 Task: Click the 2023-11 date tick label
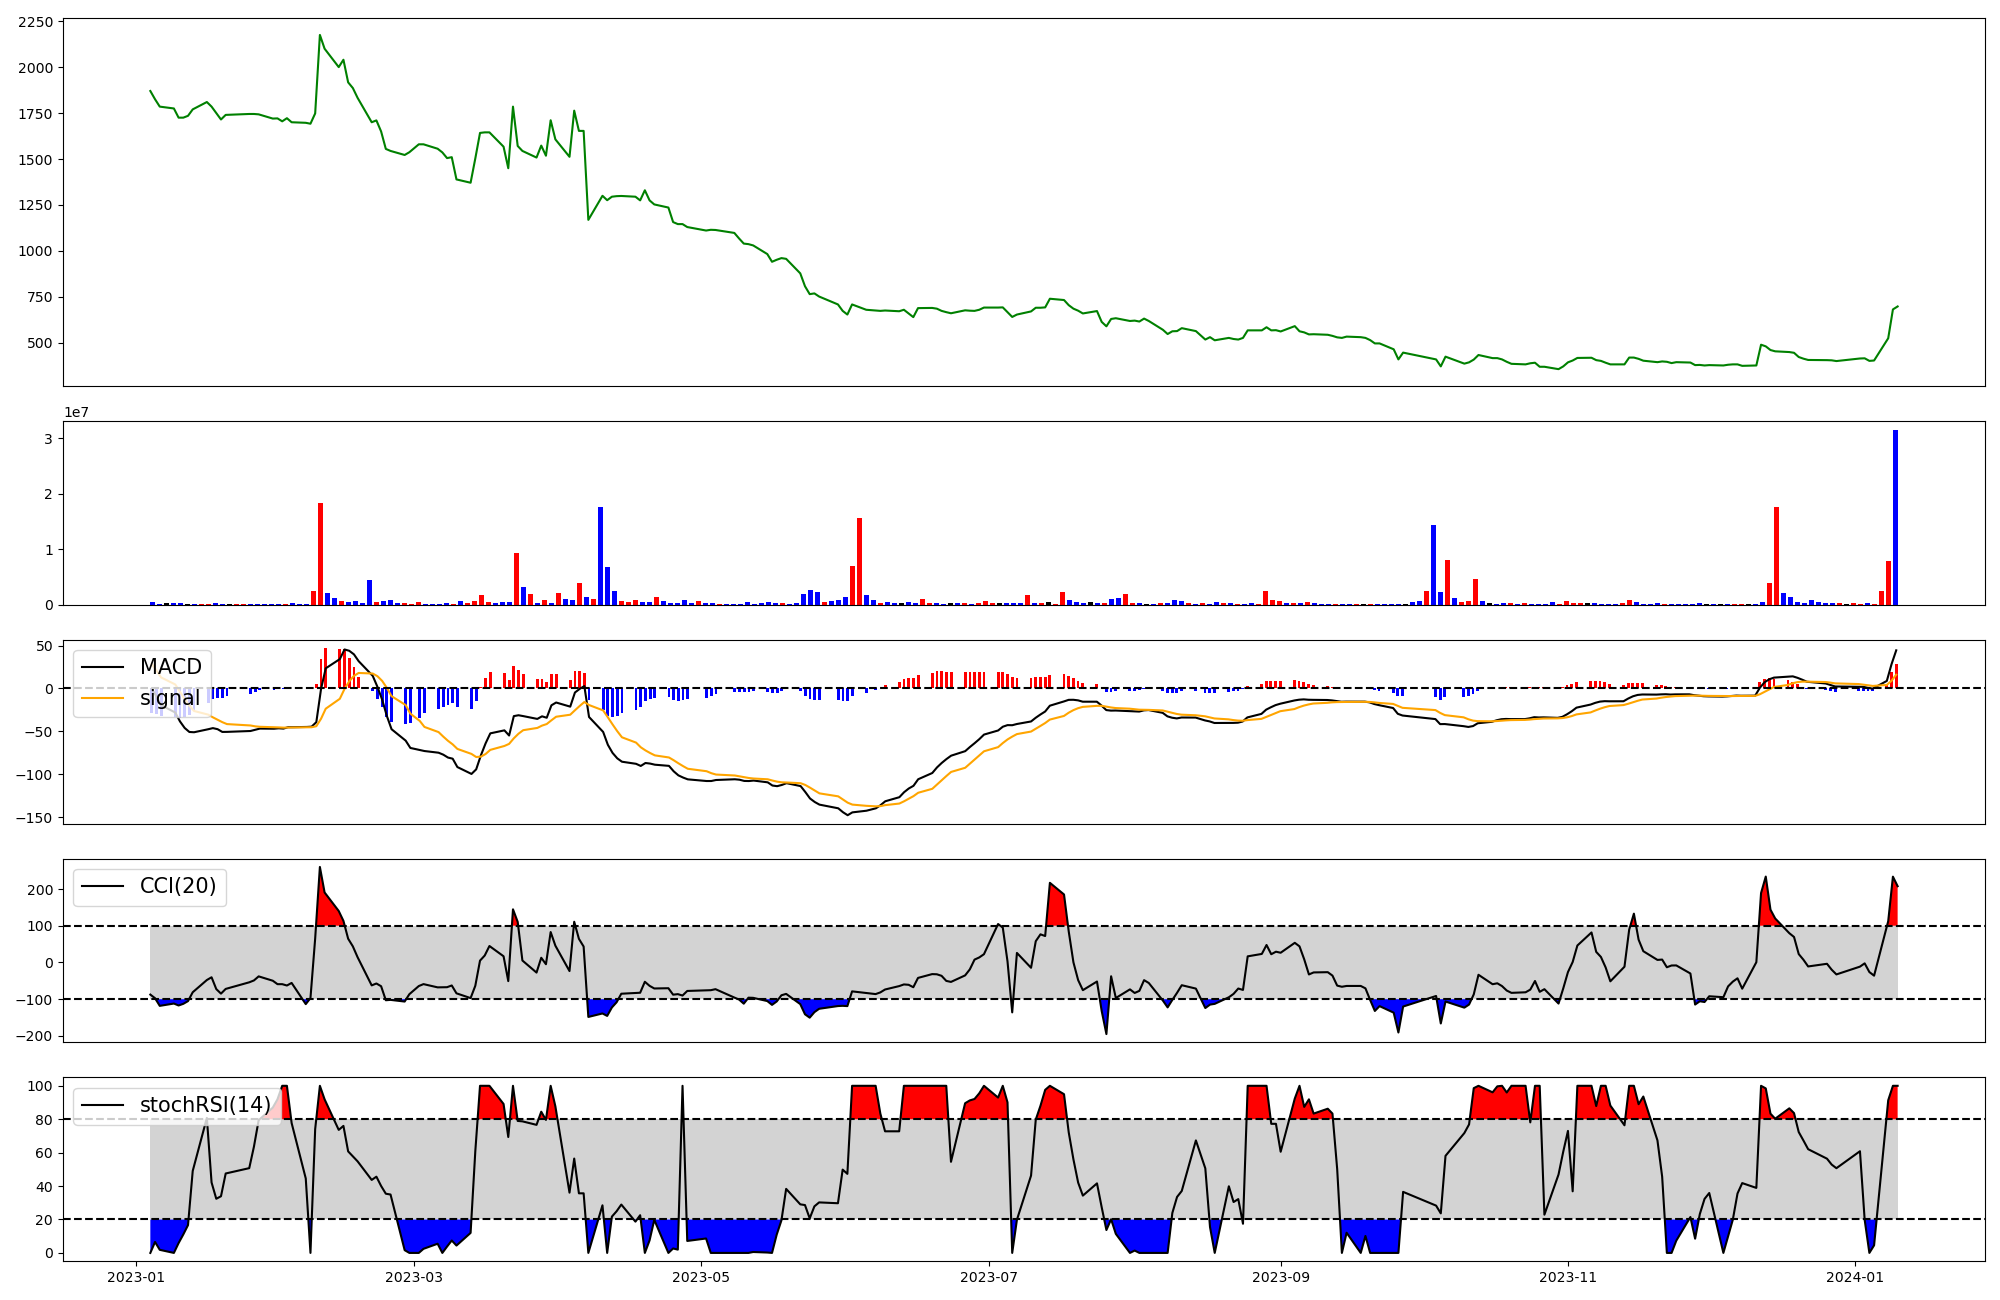pyautogui.click(x=1567, y=1277)
